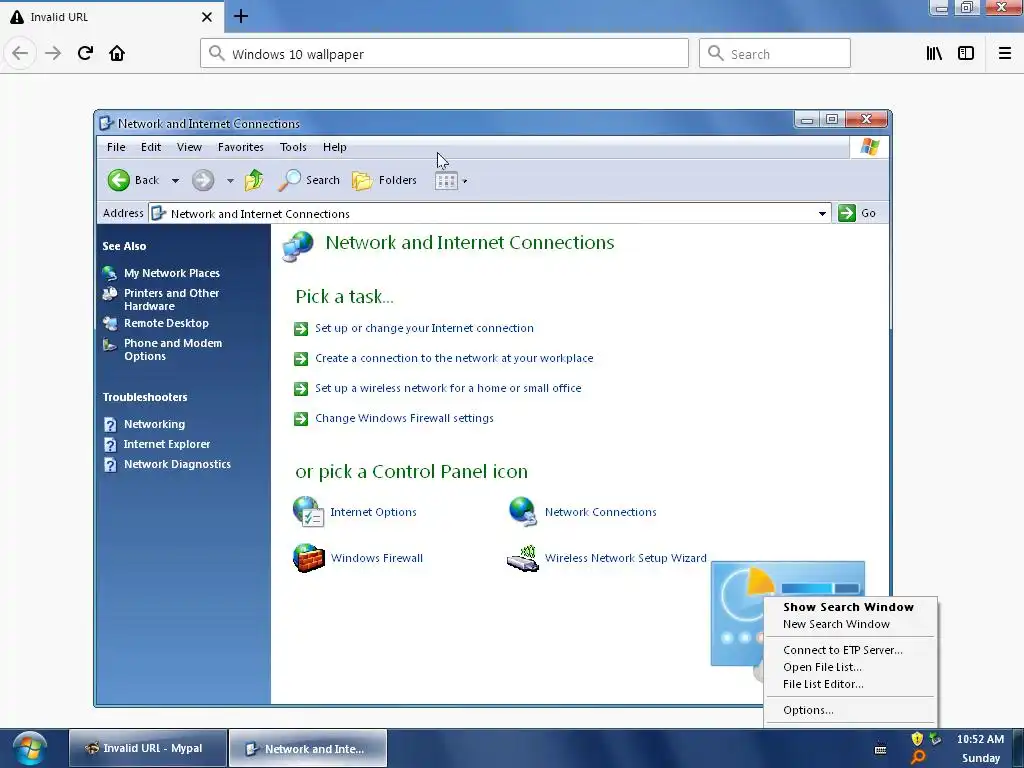
Task: Open Remote Desktop link
Action: coord(167,323)
